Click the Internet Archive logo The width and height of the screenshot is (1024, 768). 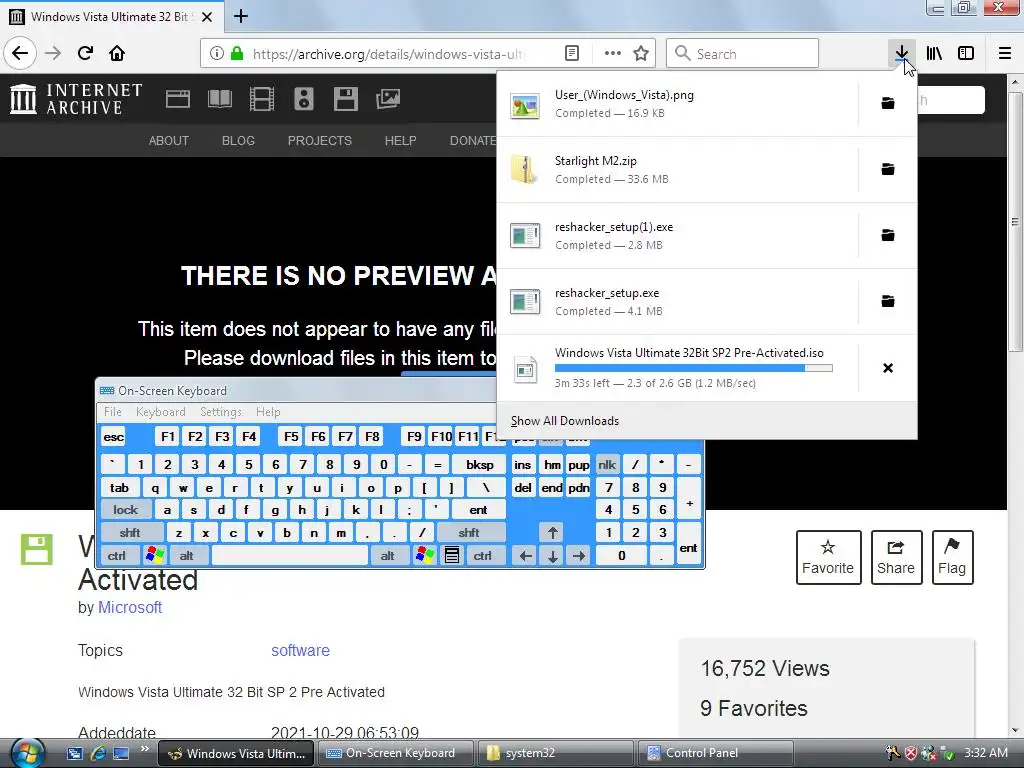76,99
